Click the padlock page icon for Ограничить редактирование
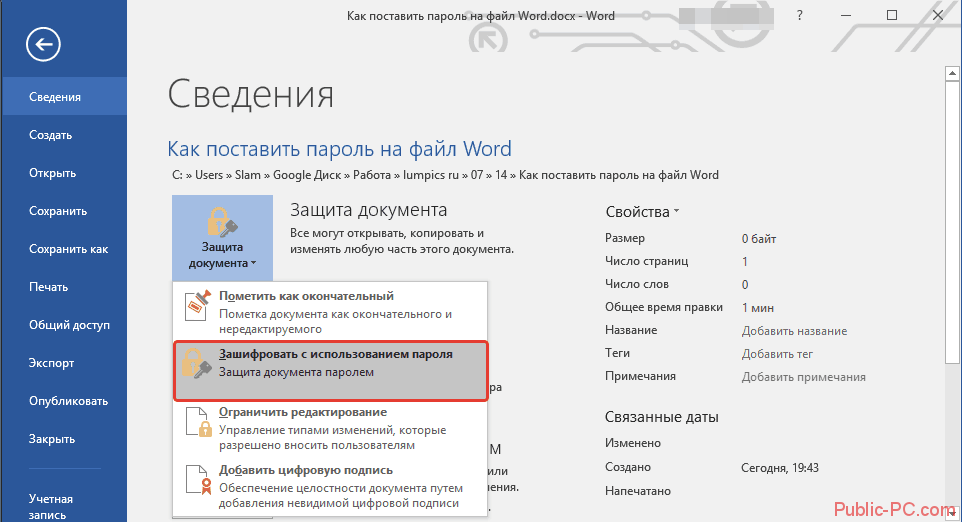The image size is (962, 522). pyautogui.click(x=198, y=422)
